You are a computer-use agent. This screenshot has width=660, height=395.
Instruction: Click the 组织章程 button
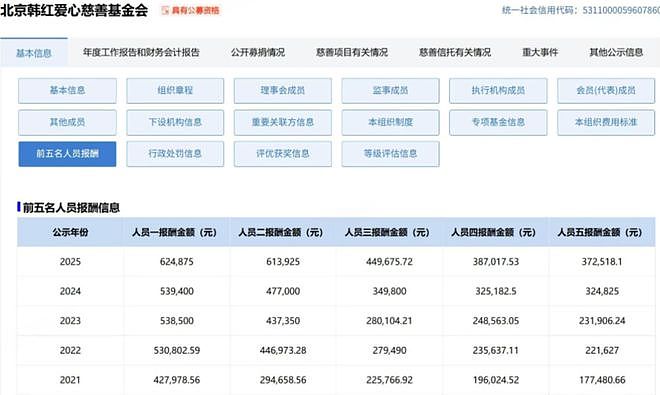[175, 91]
